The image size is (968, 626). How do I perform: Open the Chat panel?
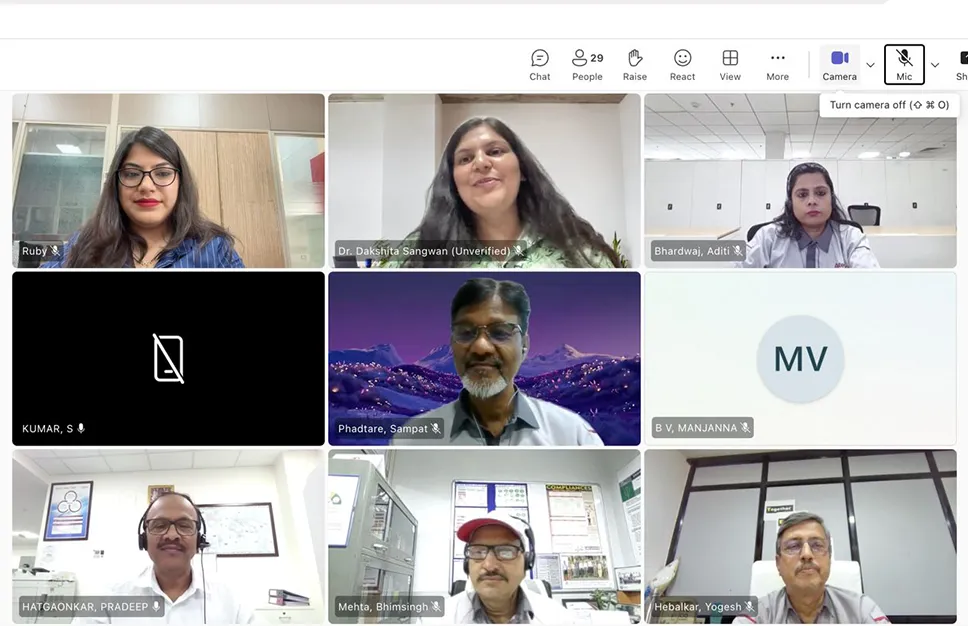coord(540,65)
